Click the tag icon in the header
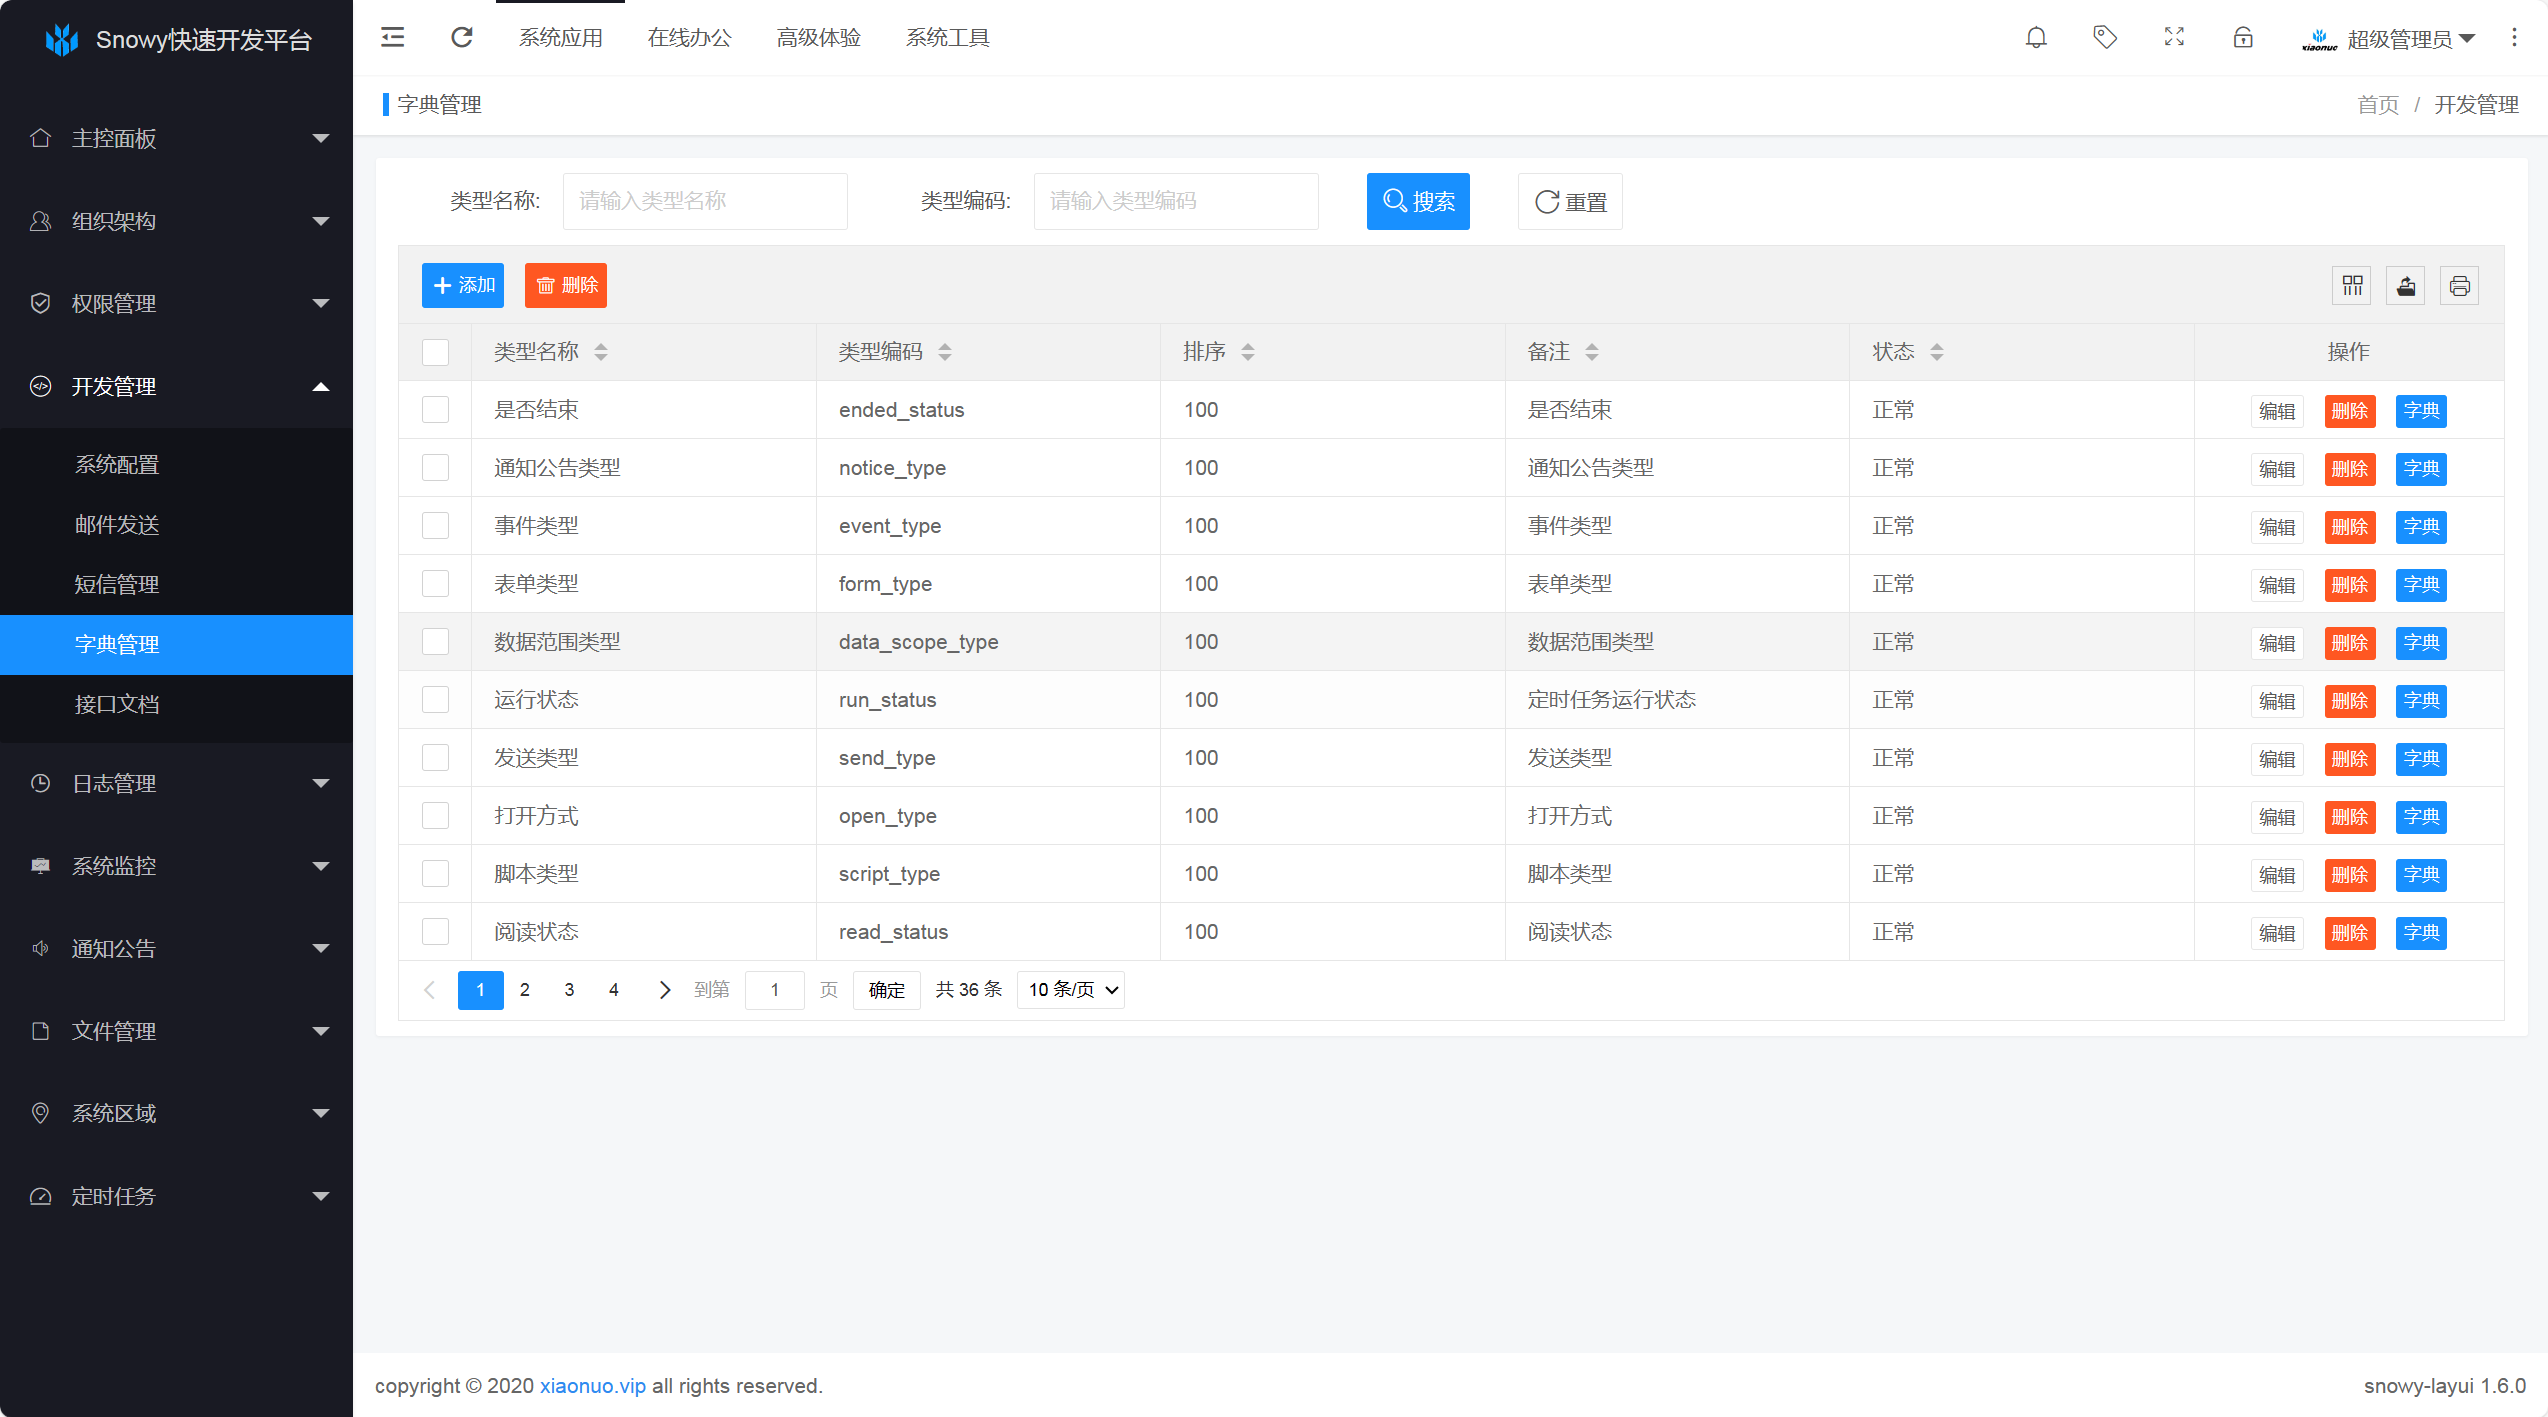This screenshot has height=1417, width=2548. click(2105, 38)
